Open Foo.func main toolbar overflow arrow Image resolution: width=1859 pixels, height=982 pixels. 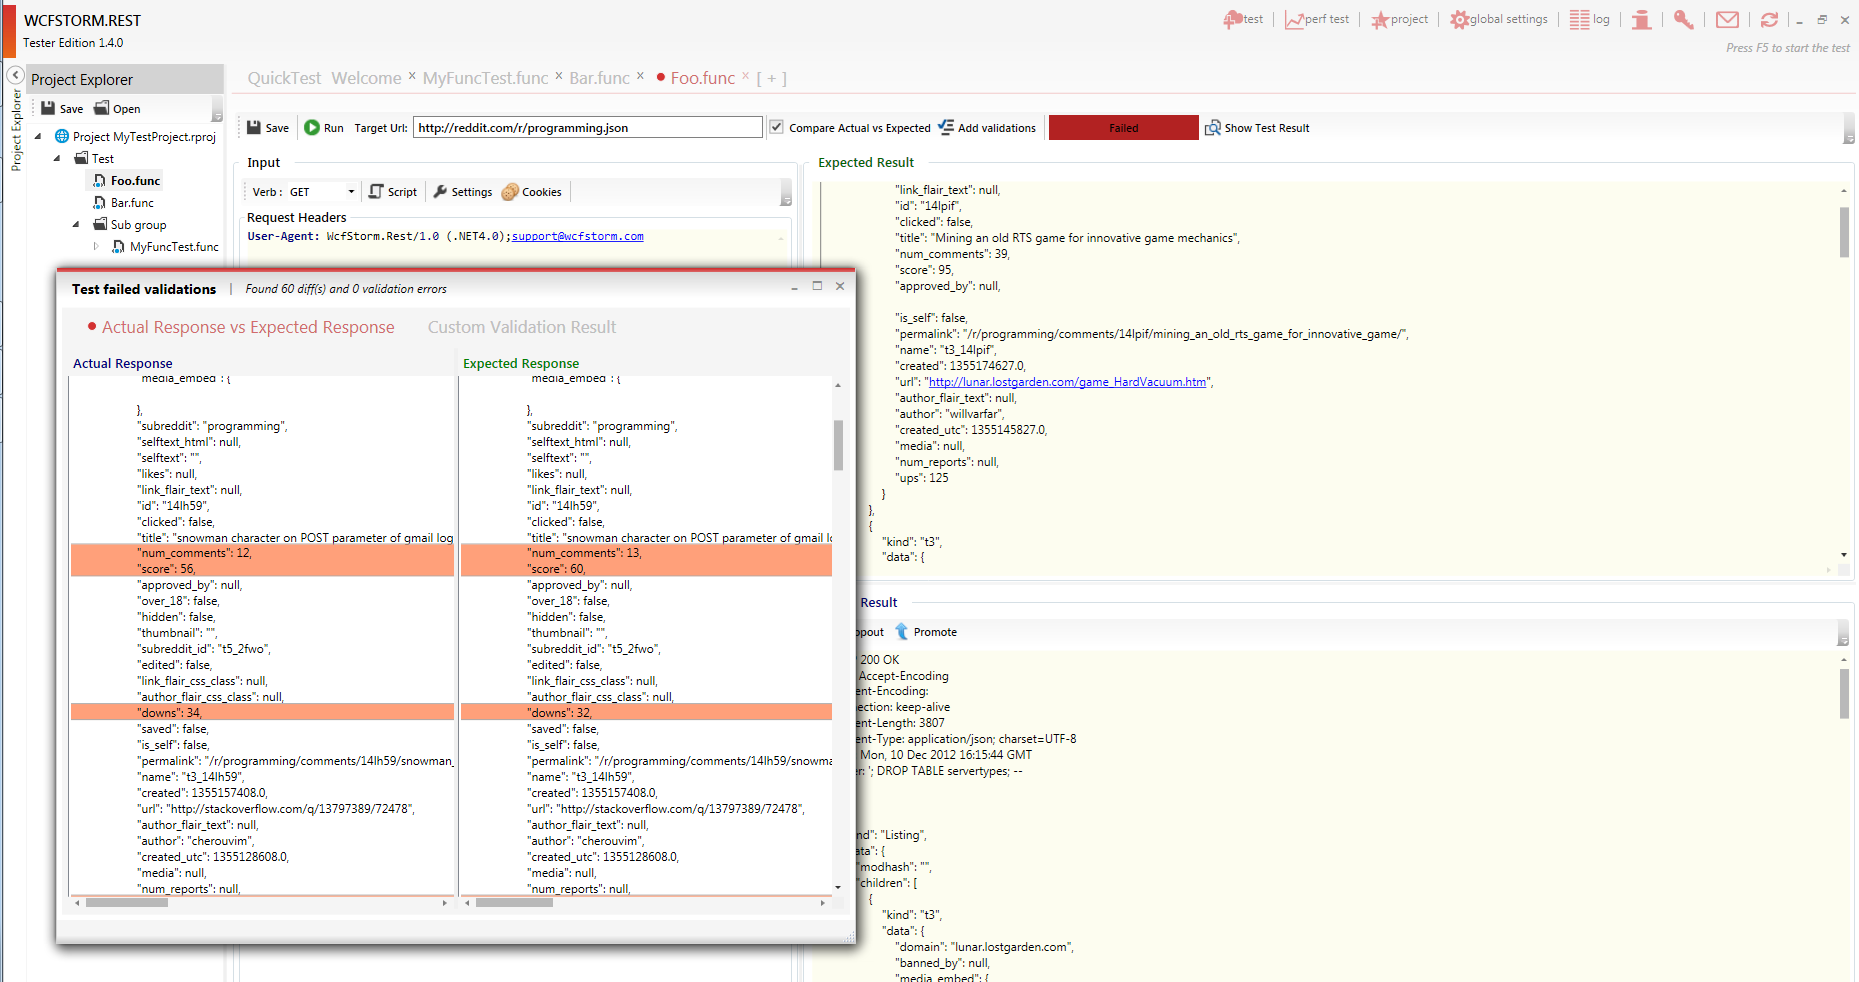[1849, 128]
